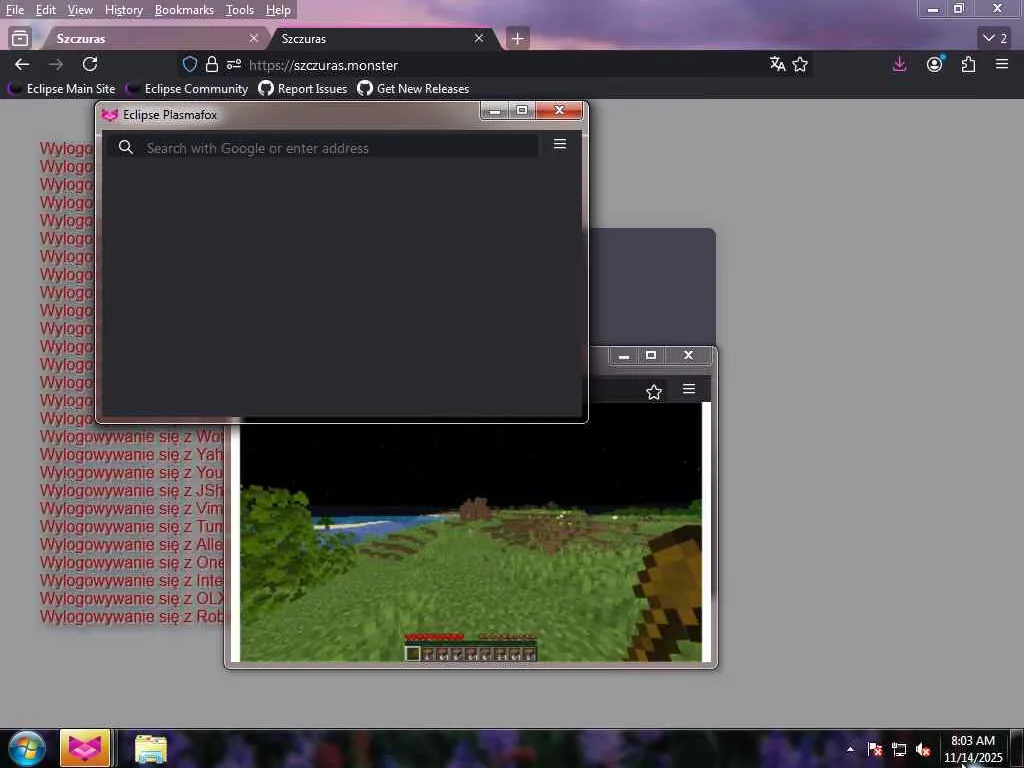Expand the list all tabs dropdown
This screenshot has width=1024, height=768.
tap(995, 38)
